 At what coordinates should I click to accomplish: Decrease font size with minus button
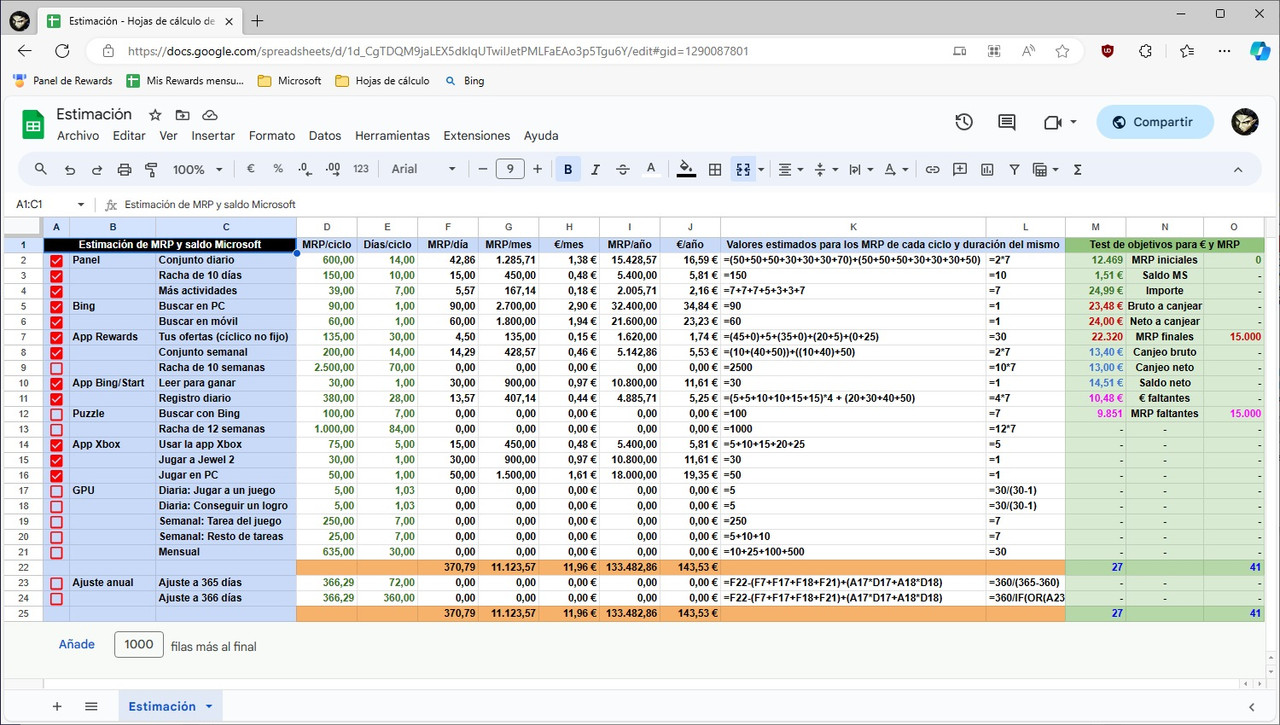[x=482, y=169]
